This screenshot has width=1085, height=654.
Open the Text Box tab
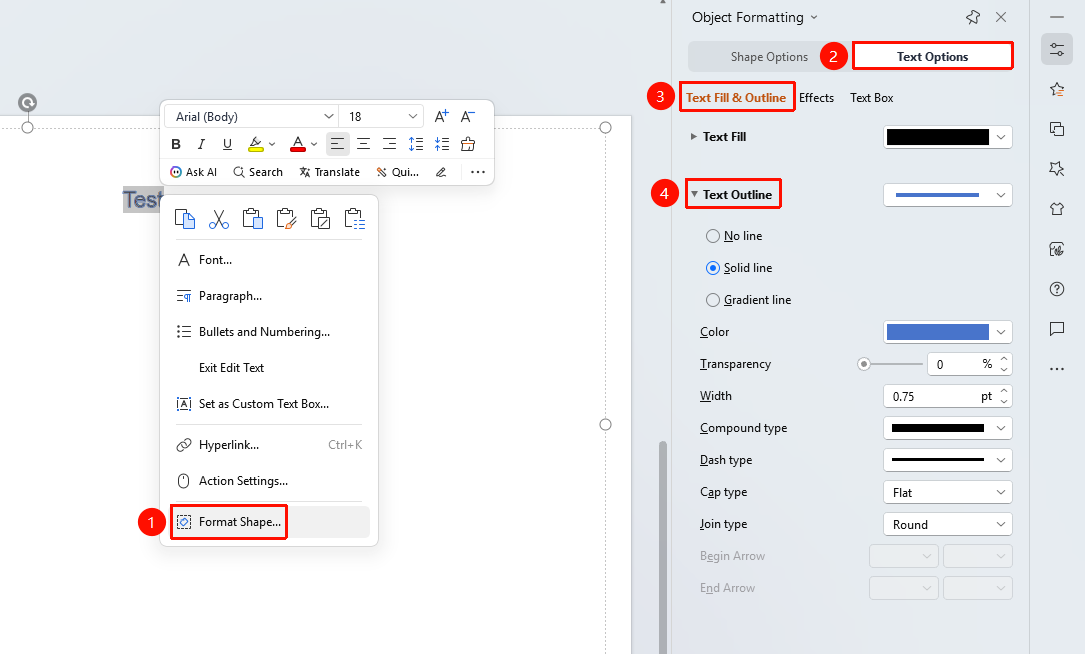871,98
